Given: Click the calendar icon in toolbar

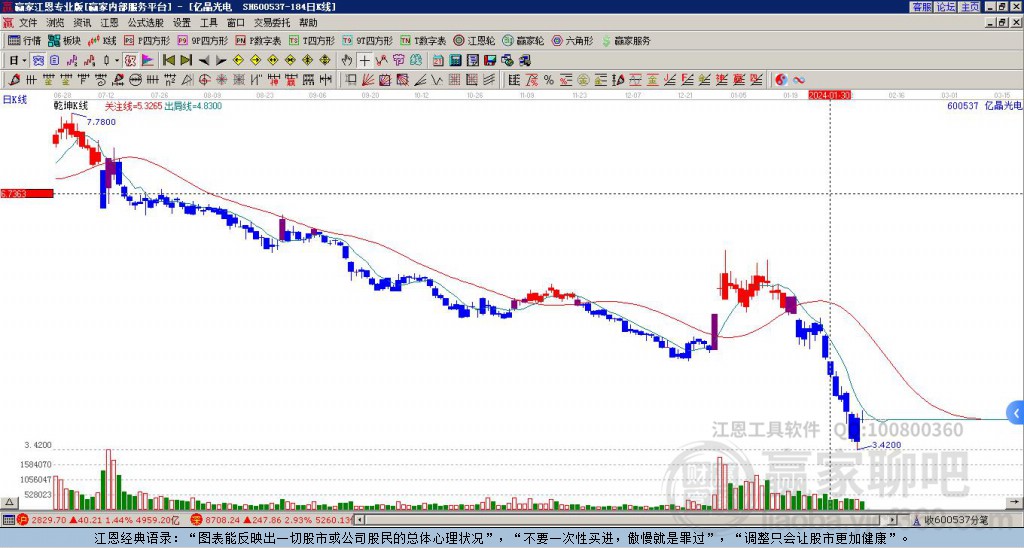Looking at the screenshot, I should point(438,60).
